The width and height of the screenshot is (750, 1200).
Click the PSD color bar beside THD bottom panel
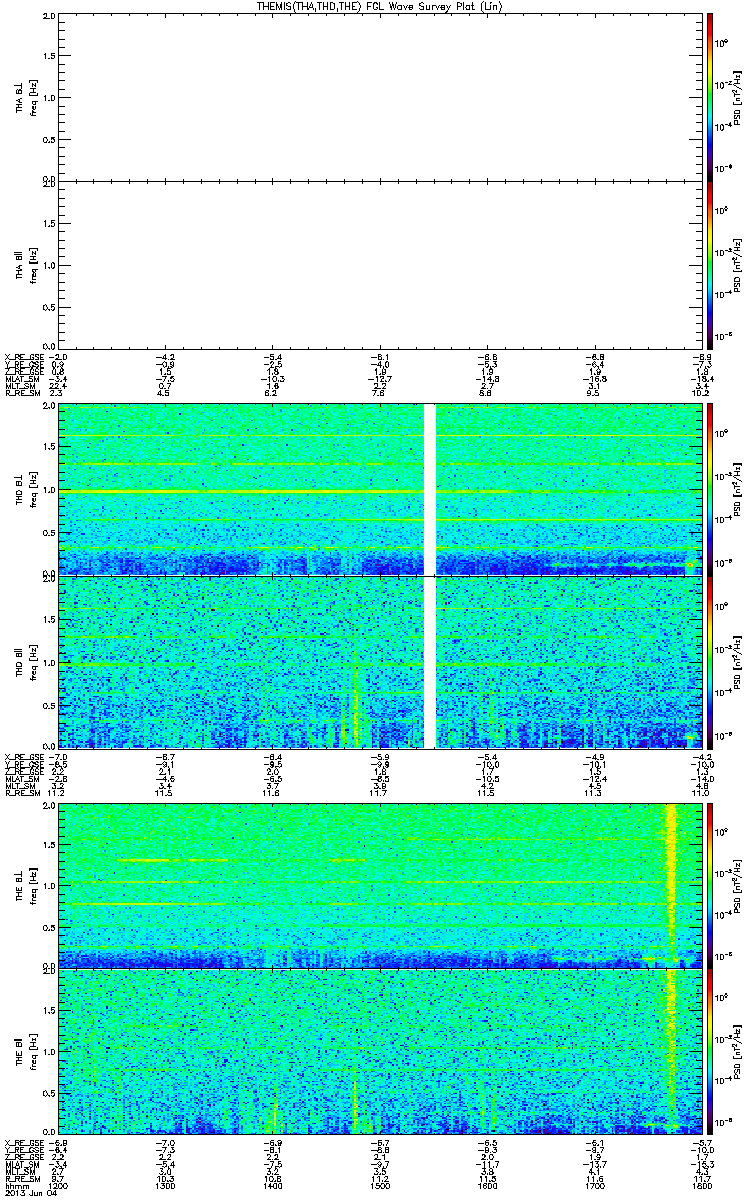pyautogui.click(x=709, y=662)
